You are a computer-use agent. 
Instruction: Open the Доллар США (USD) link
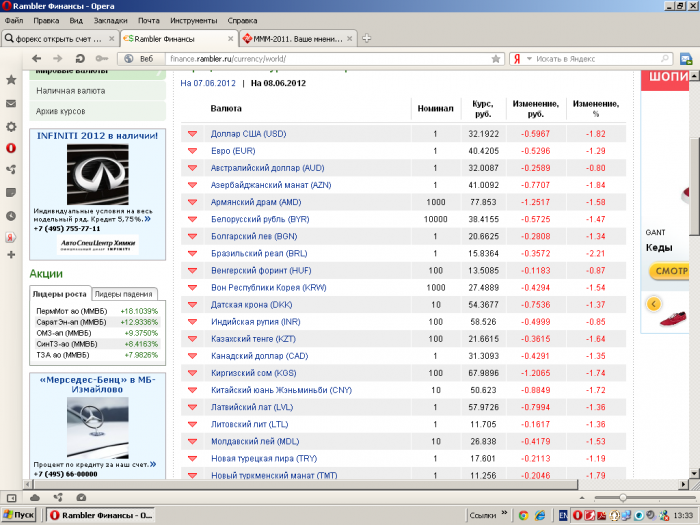click(248, 134)
